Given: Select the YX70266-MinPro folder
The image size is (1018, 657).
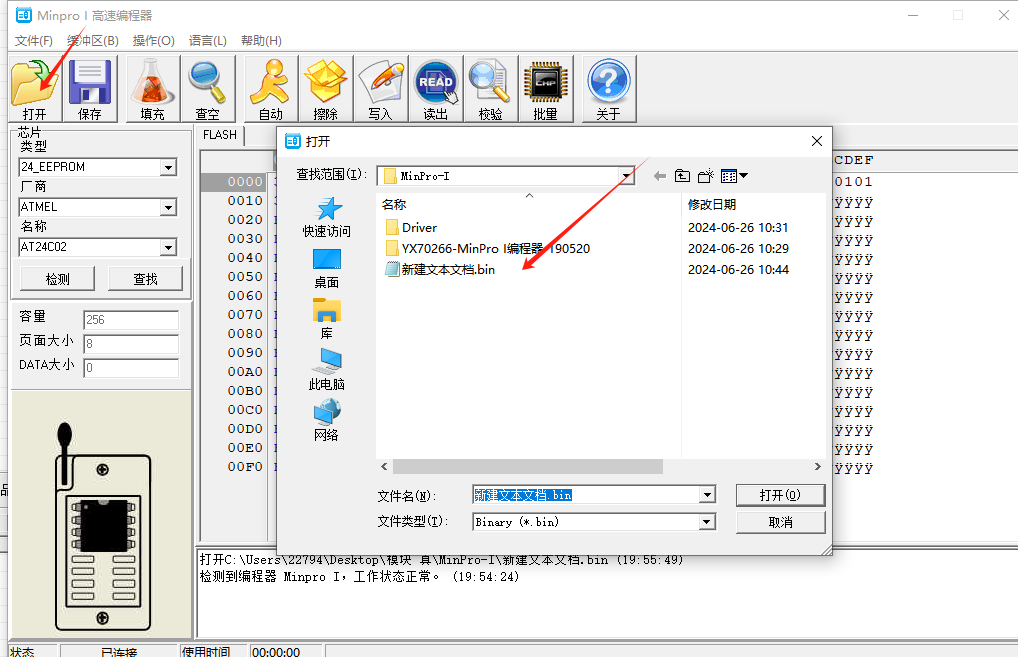Looking at the screenshot, I should (488, 249).
